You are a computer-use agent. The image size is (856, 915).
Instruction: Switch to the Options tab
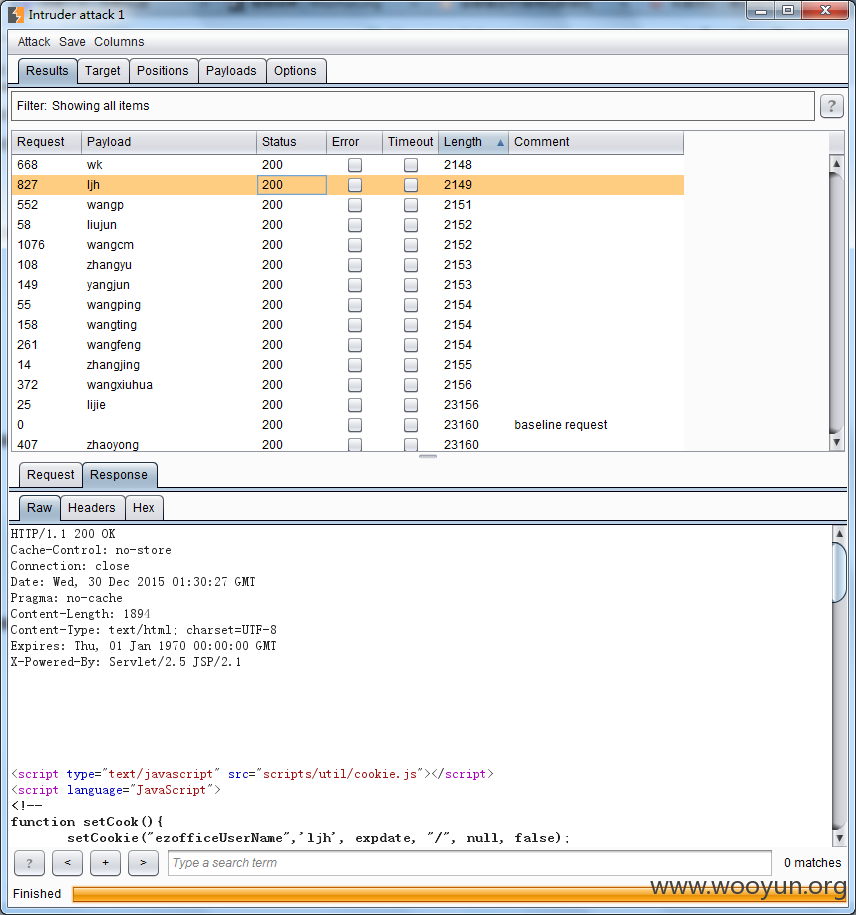click(x=295, y=71)
